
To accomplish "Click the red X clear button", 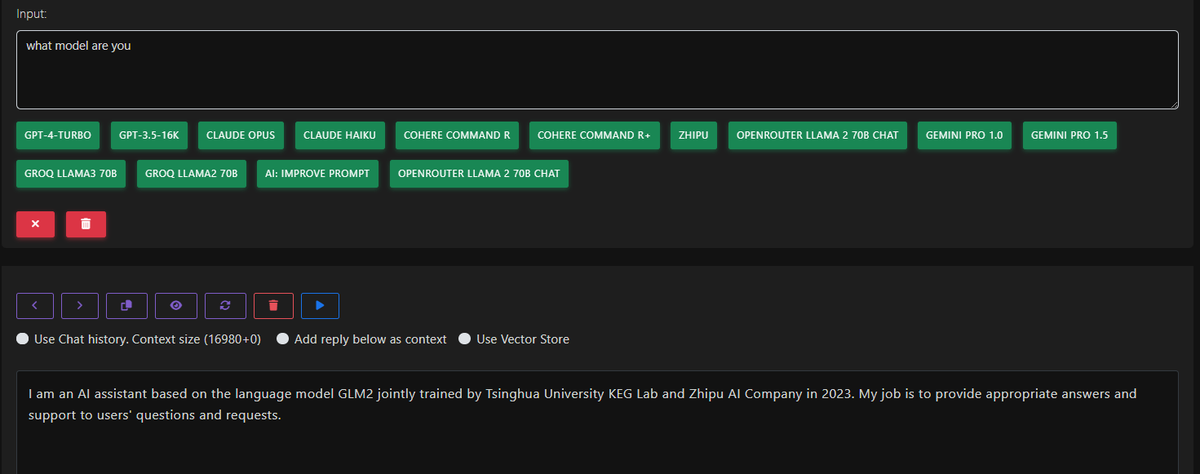I will (36, 224).
